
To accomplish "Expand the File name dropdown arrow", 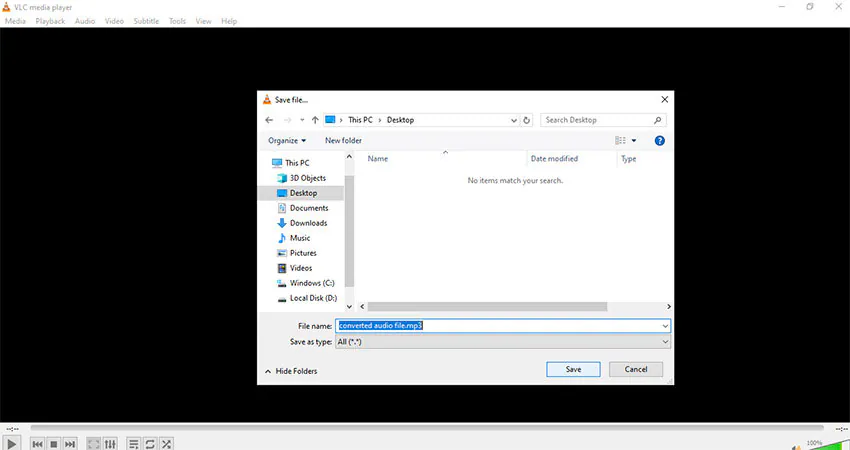I will coord(665,326).
